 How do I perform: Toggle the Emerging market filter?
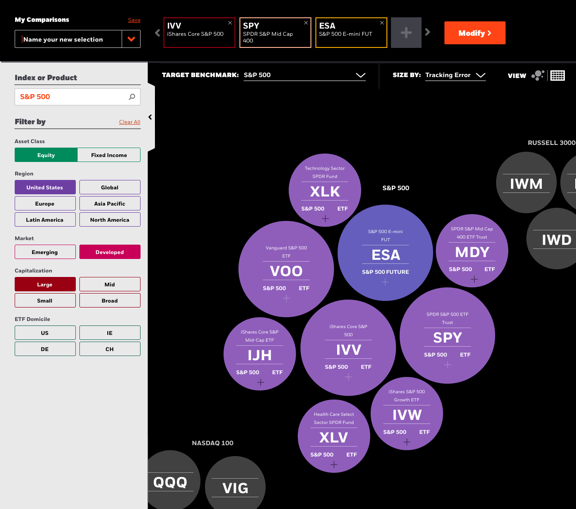click(x=45, y=252)
